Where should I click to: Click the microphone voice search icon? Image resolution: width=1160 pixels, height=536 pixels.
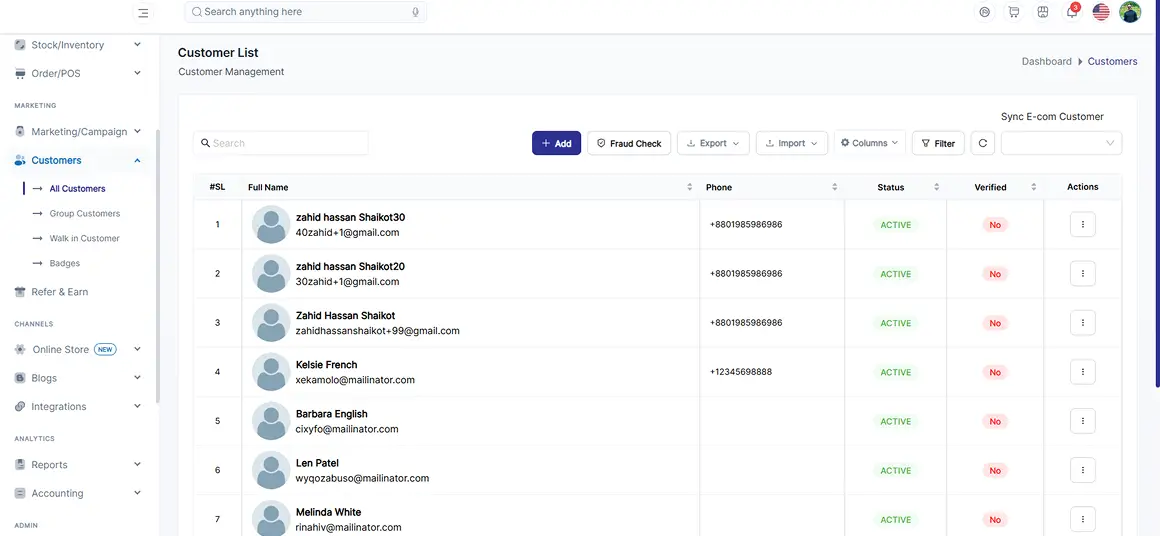[416, 13]
